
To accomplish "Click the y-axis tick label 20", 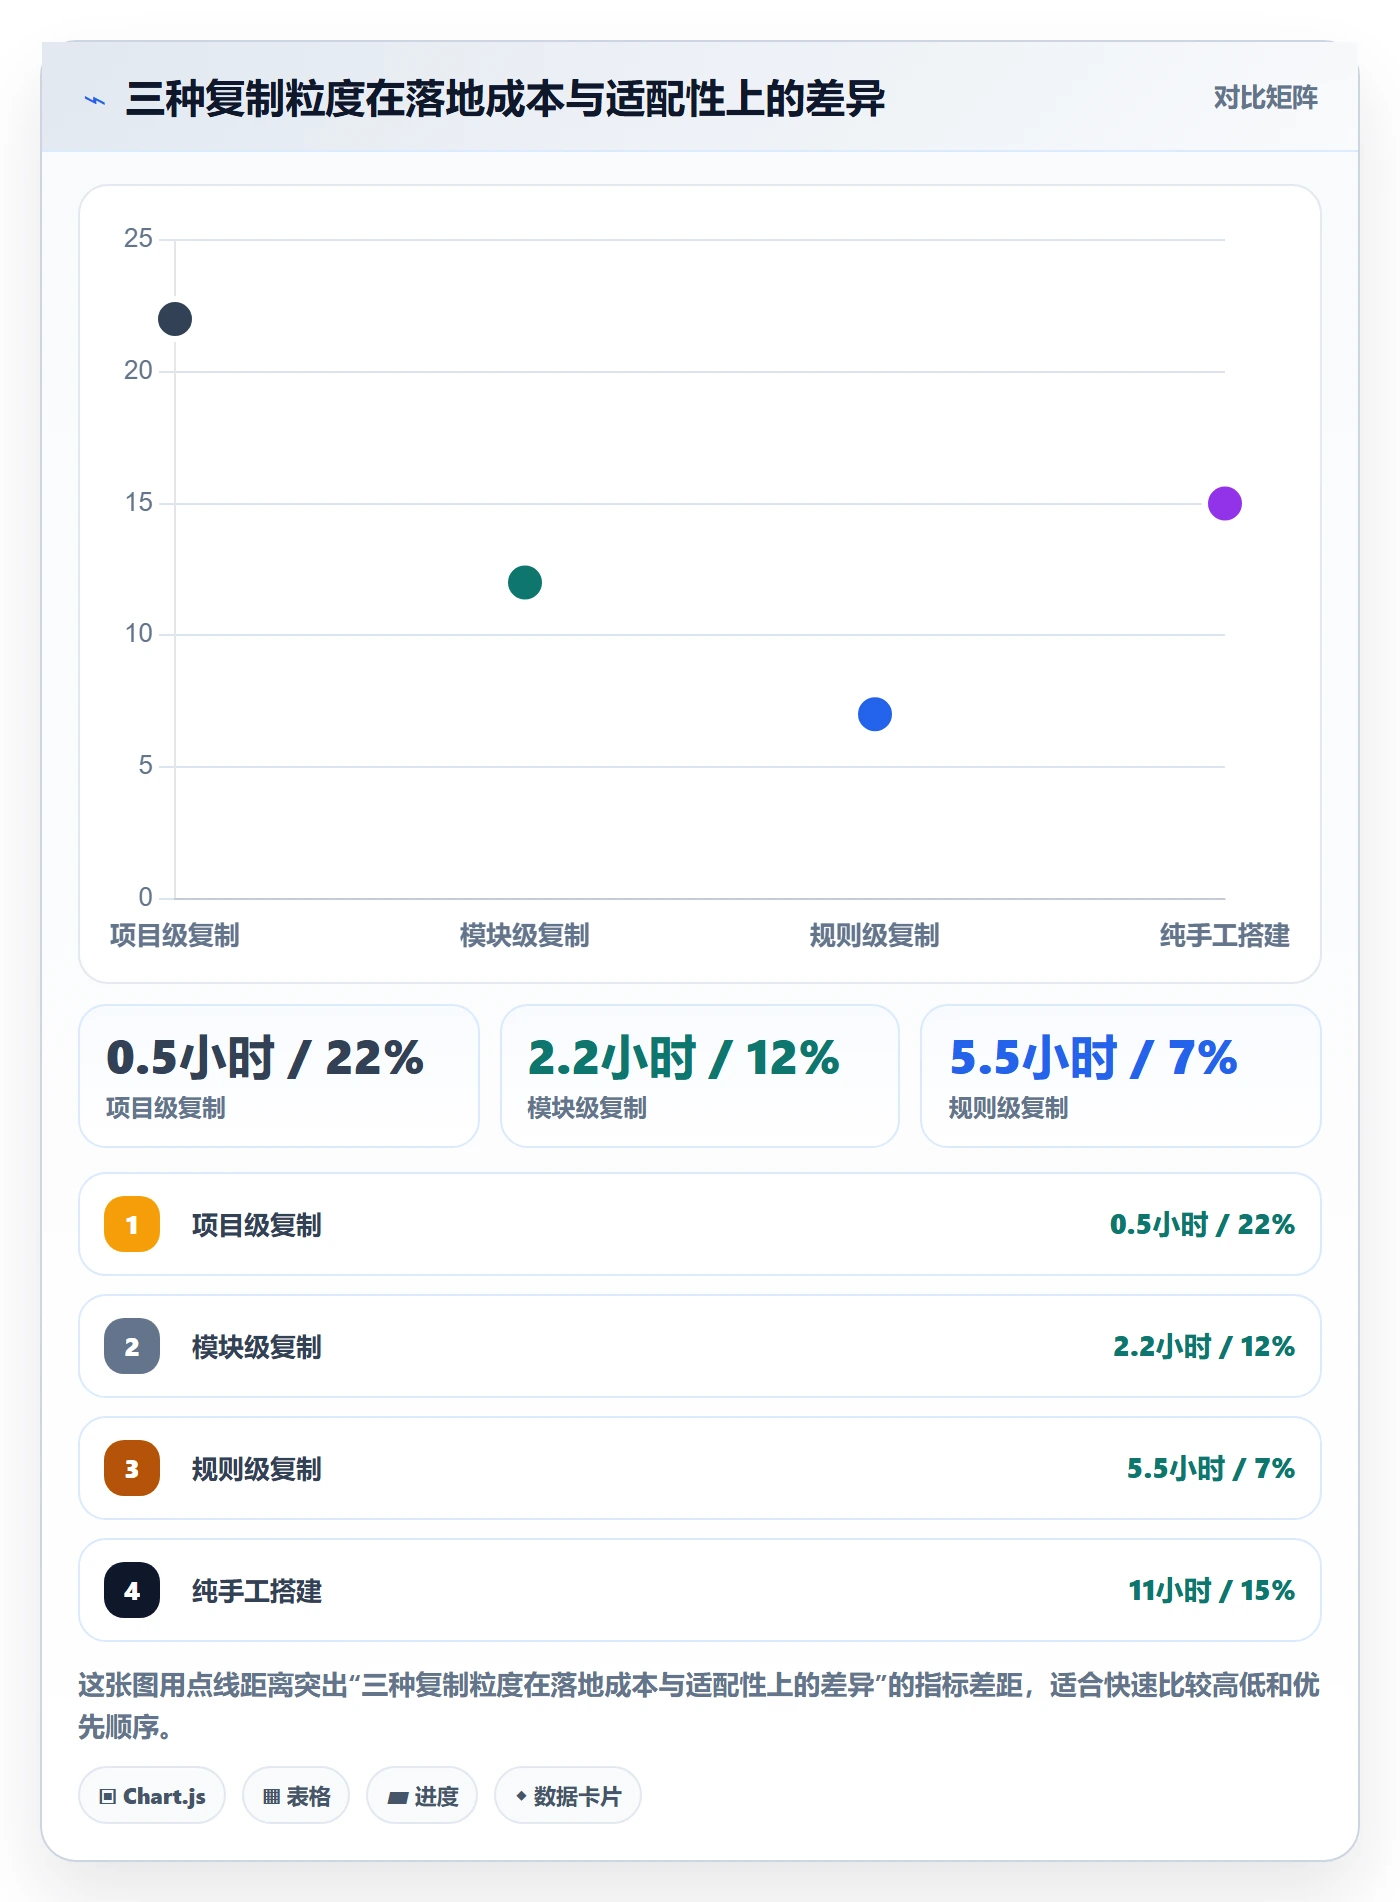I will [138, 370].
